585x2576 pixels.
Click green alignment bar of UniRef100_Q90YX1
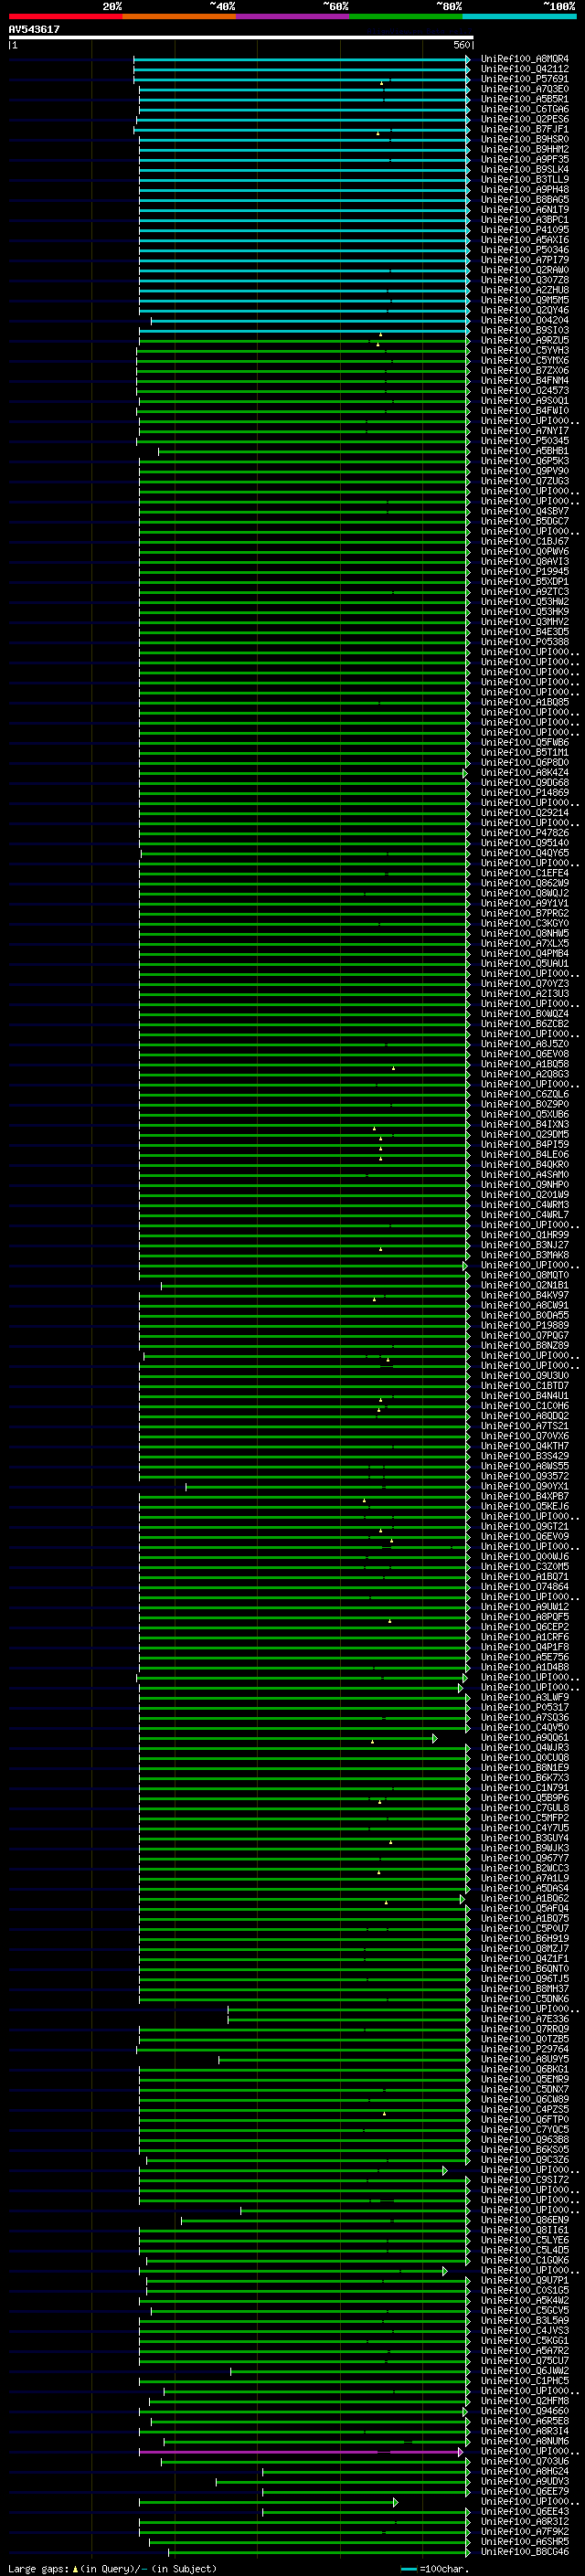328,1487
